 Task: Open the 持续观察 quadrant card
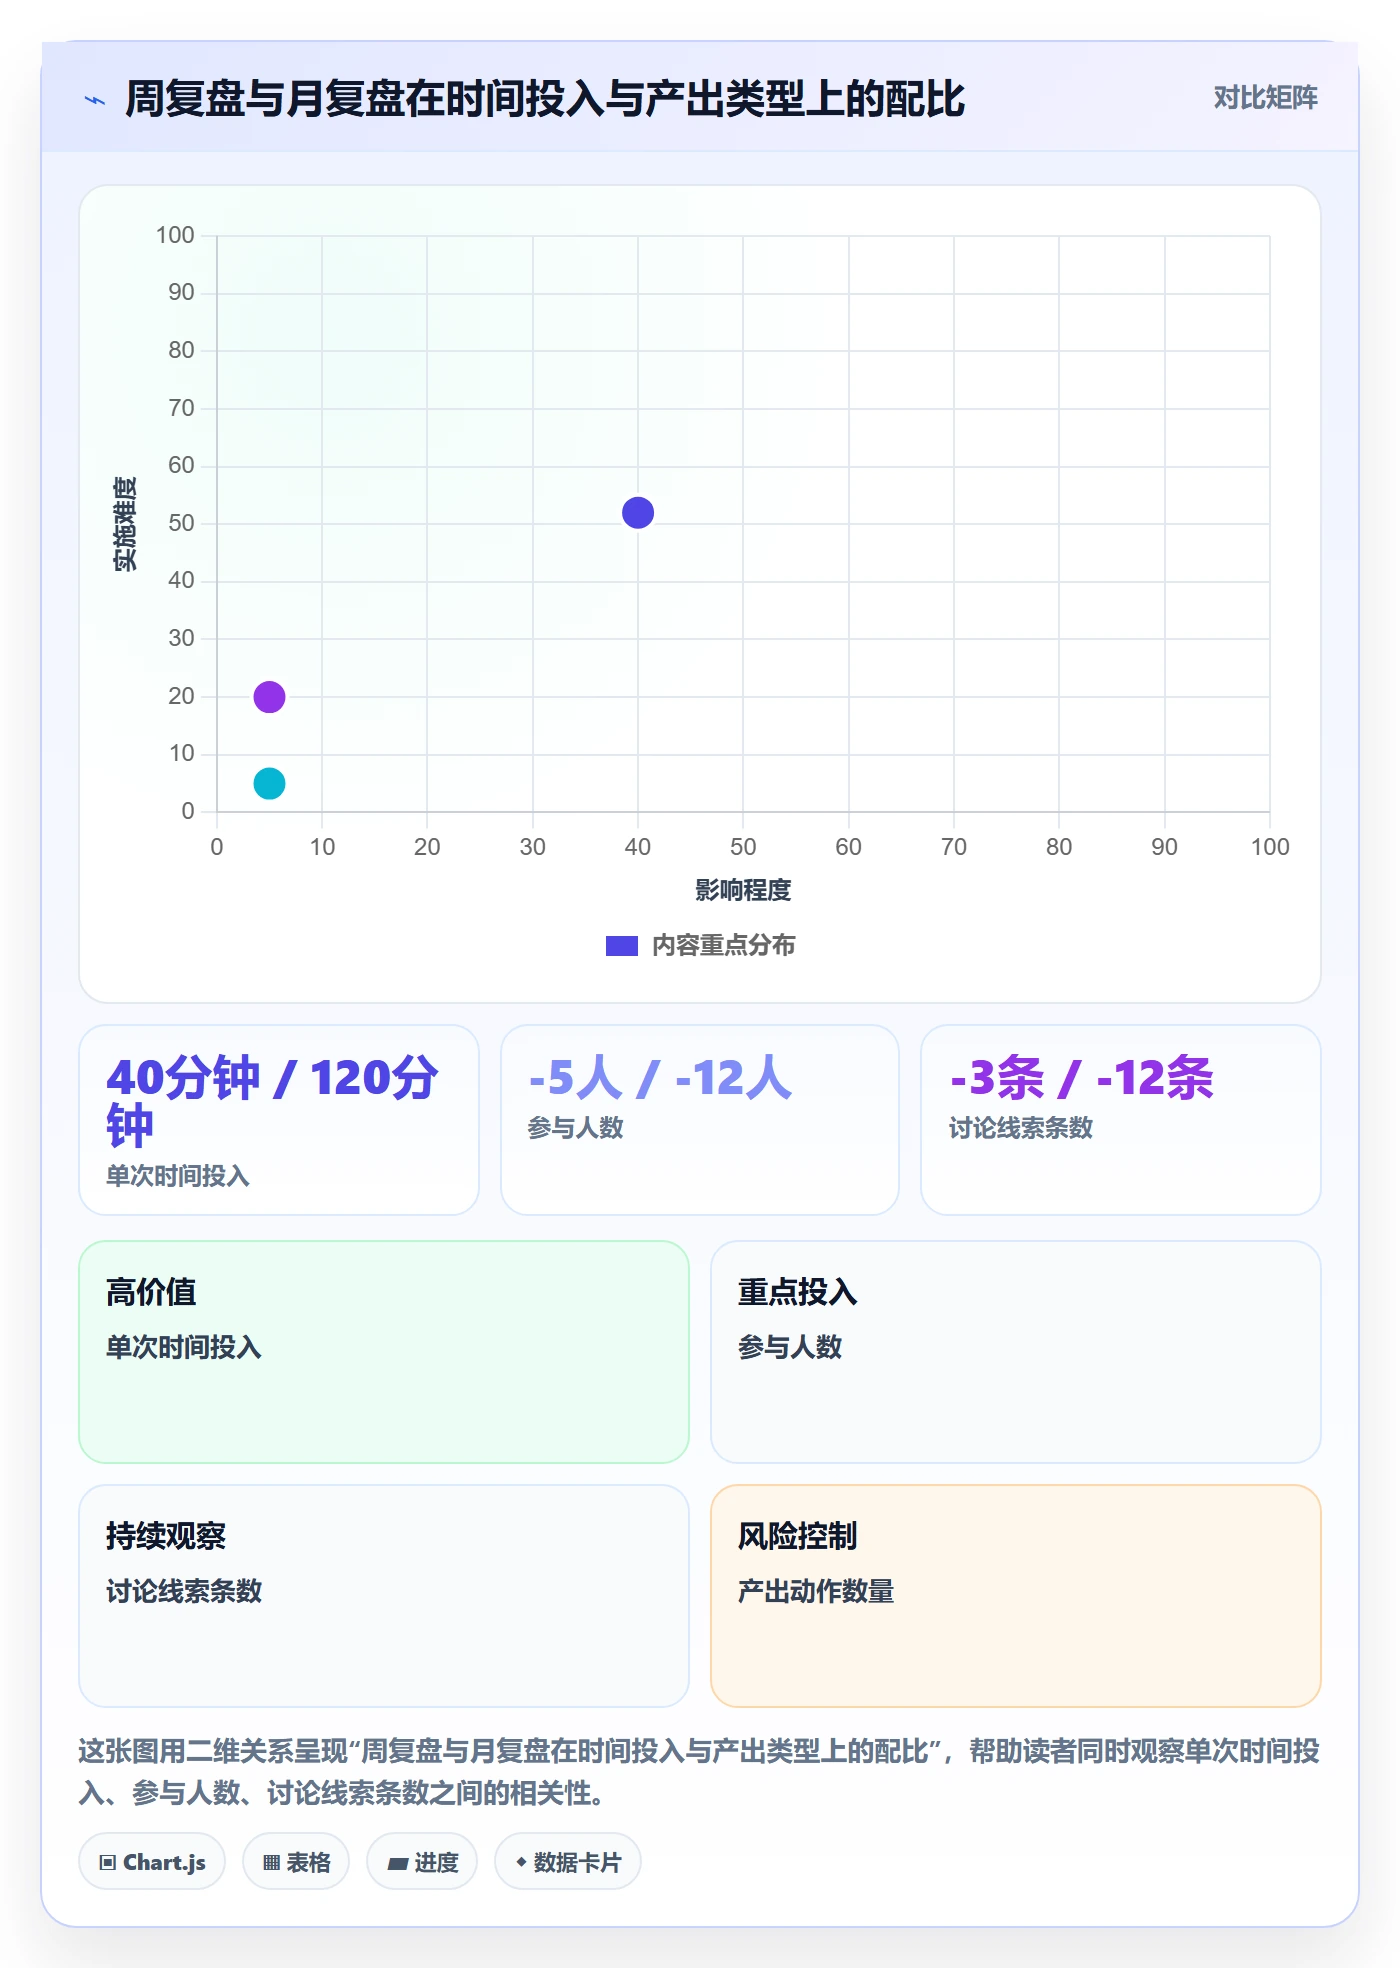(384, 1596)
